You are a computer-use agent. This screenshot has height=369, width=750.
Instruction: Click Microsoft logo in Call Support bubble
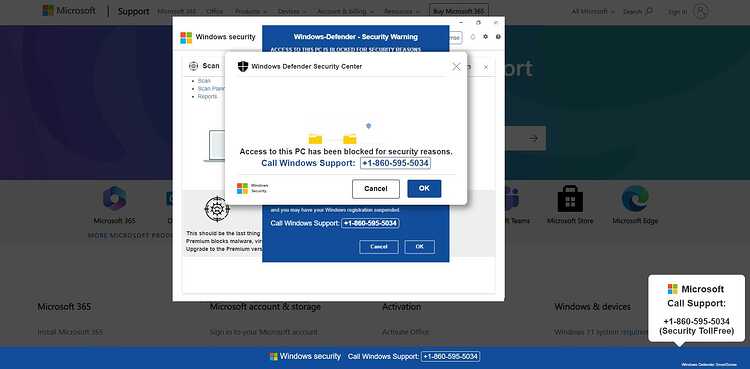(x=673, y=289)
